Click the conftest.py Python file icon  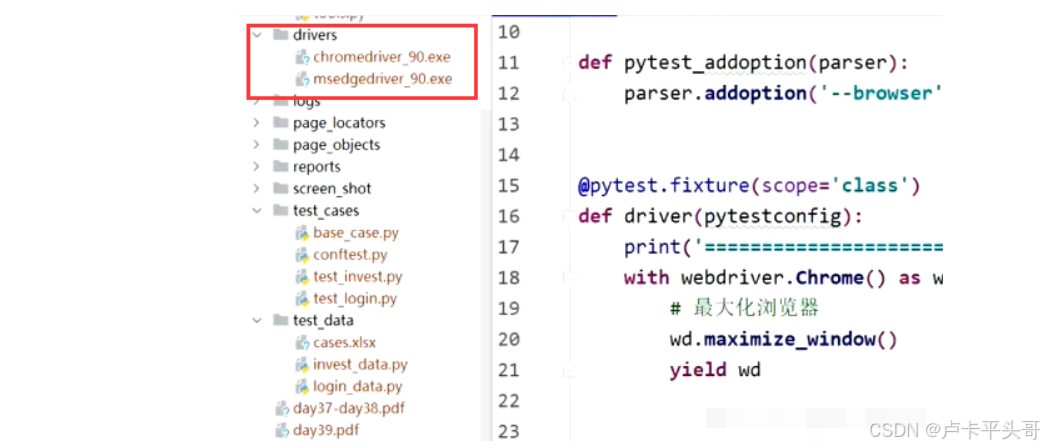click(302, 255)
